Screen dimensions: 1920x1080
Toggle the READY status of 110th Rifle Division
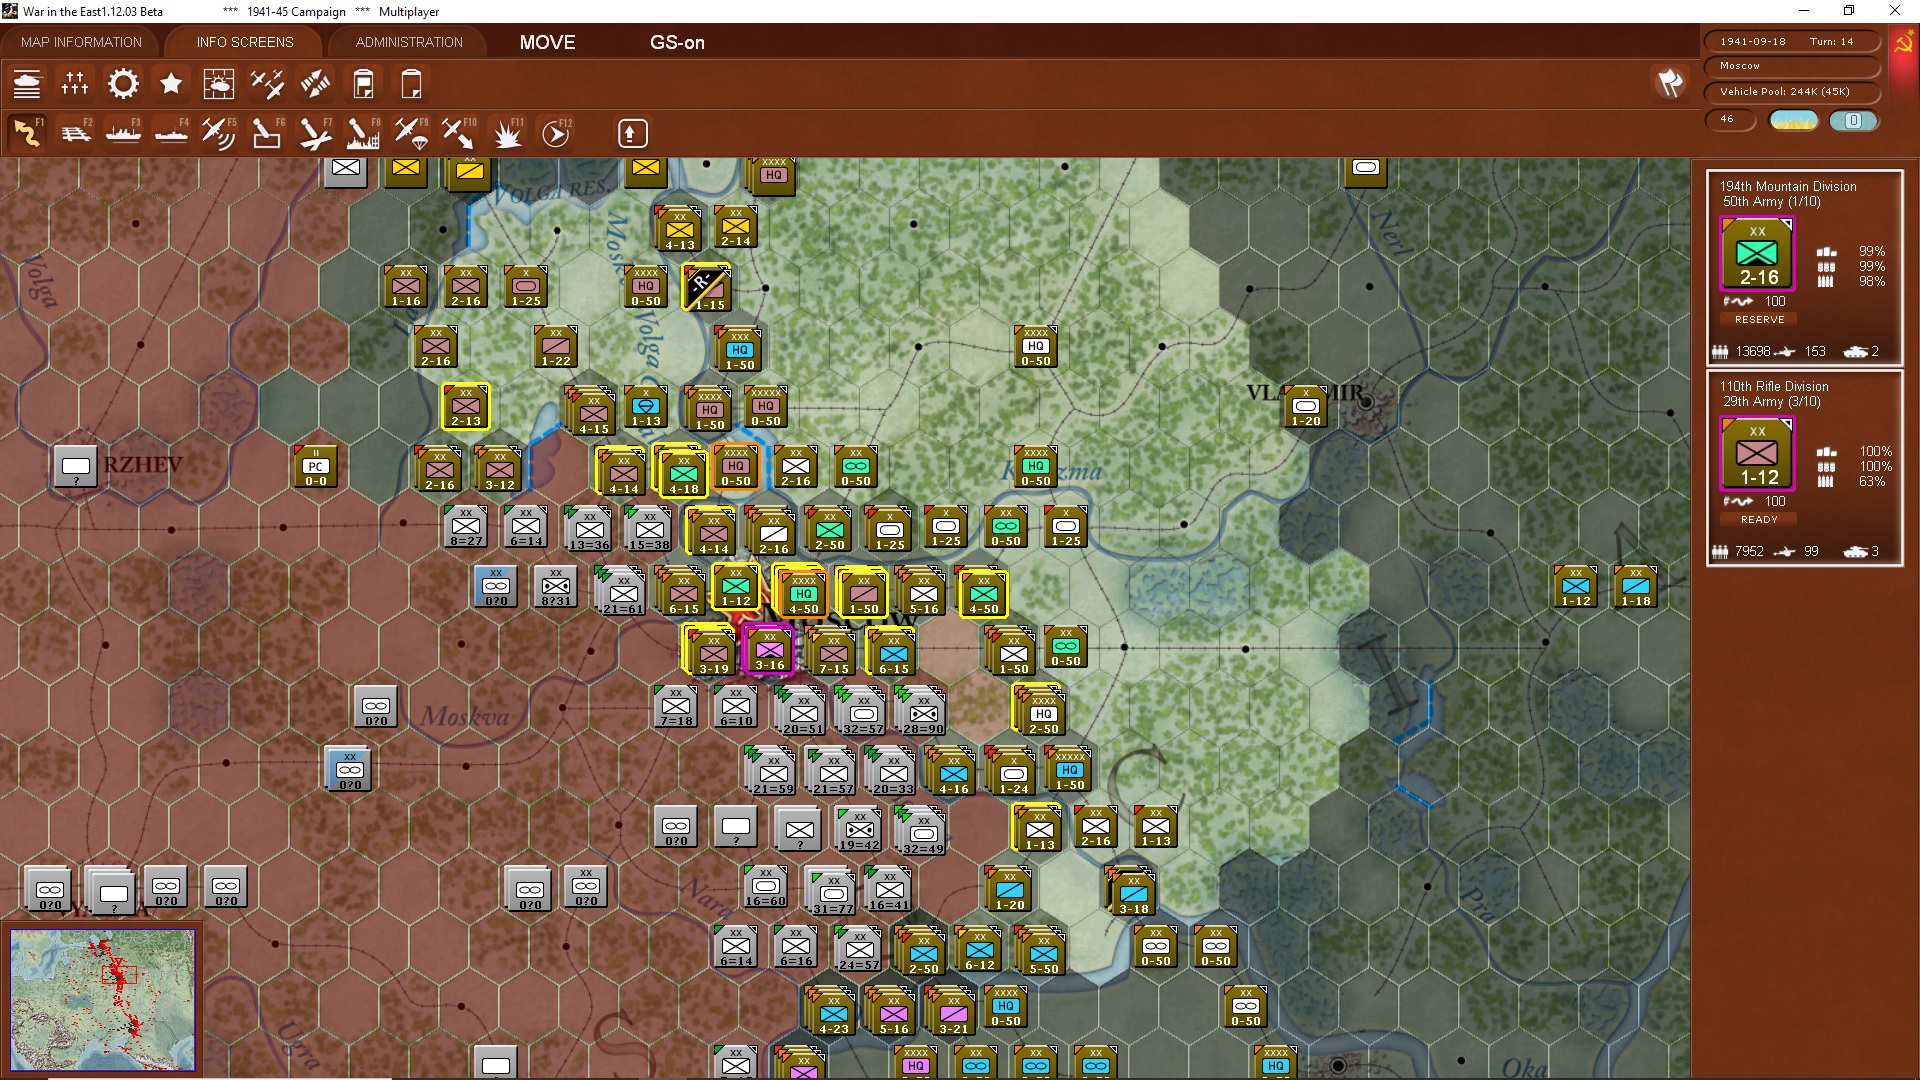click(1759, 519)
